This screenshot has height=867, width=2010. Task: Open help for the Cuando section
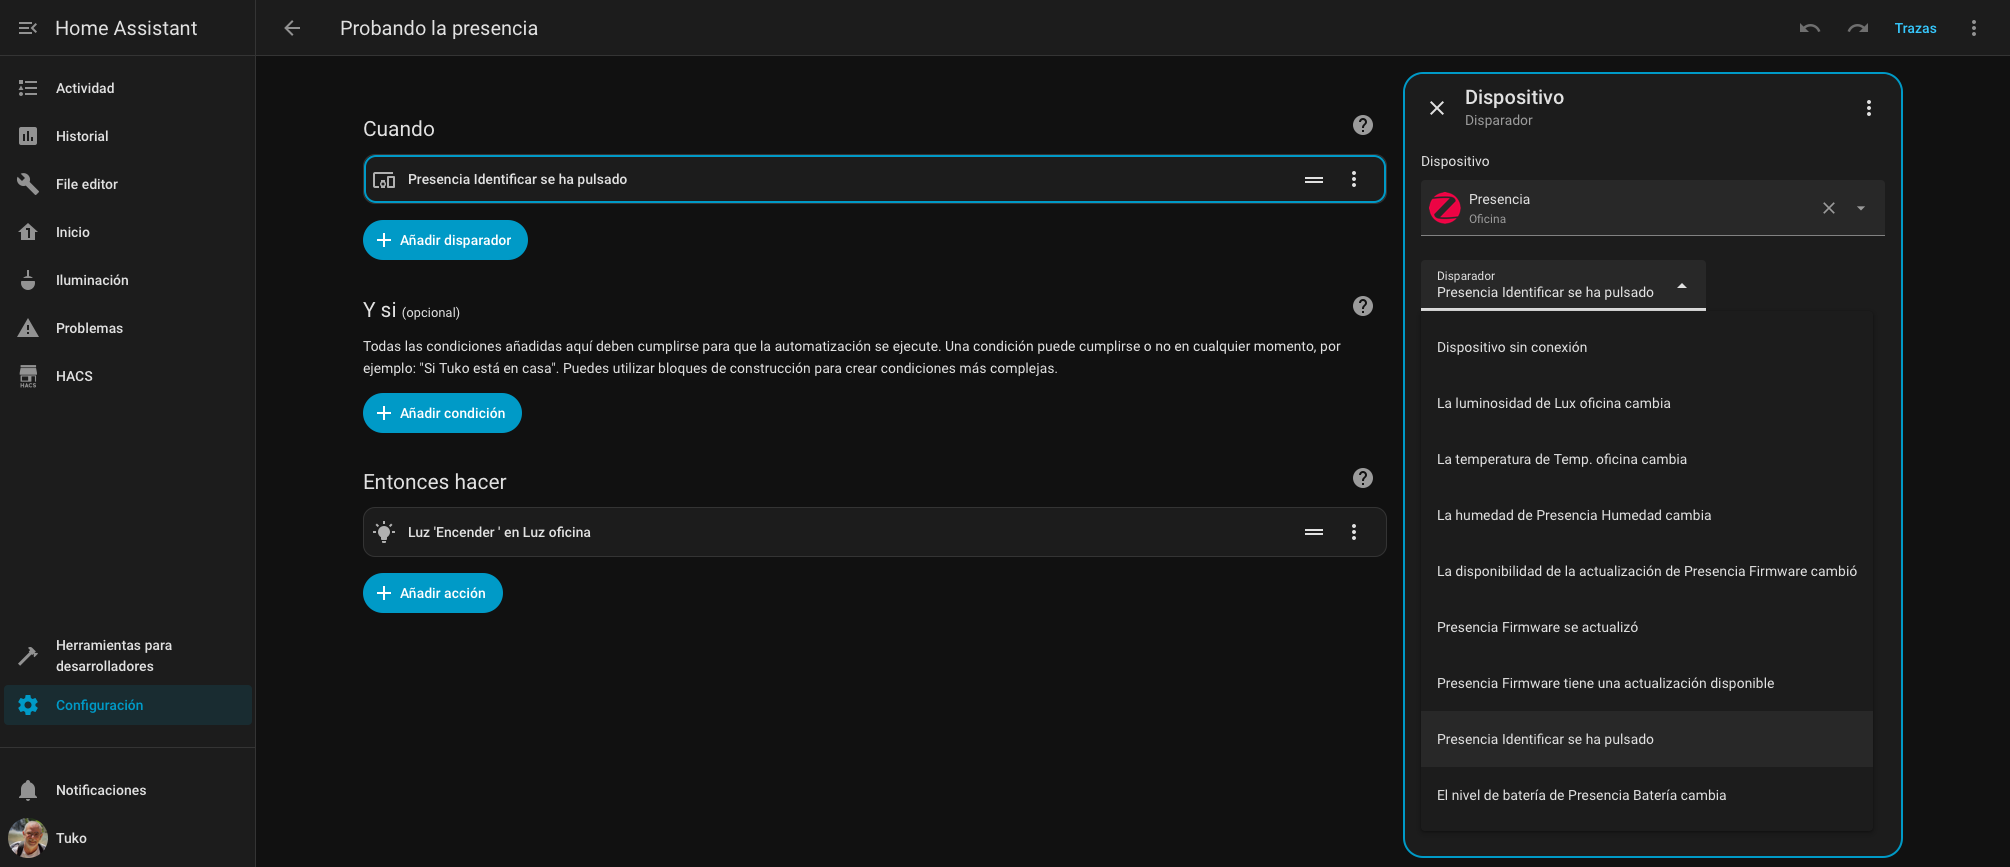1362,125
